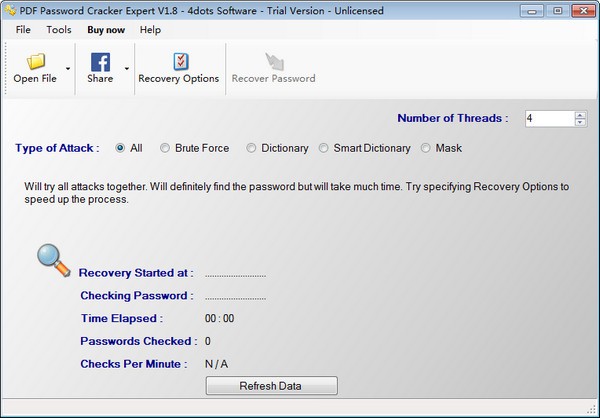Expand the Share dropdown arrow

pyautogui.click(x=126, y=69)
